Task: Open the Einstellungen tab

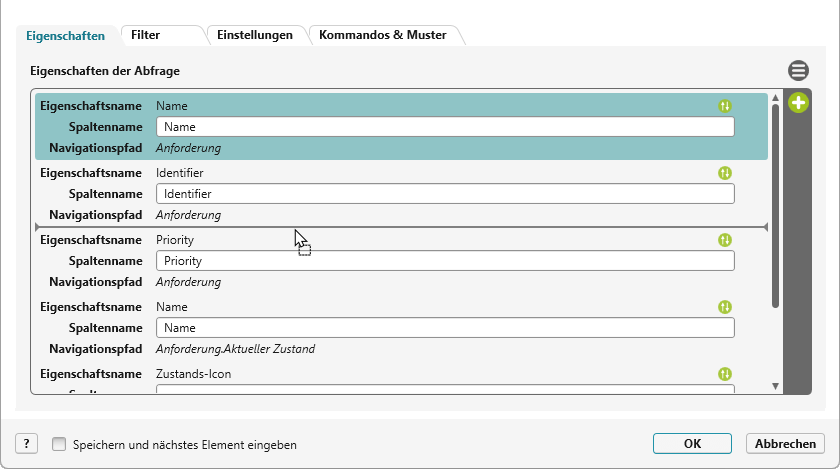Action: (x=255, y=35)
